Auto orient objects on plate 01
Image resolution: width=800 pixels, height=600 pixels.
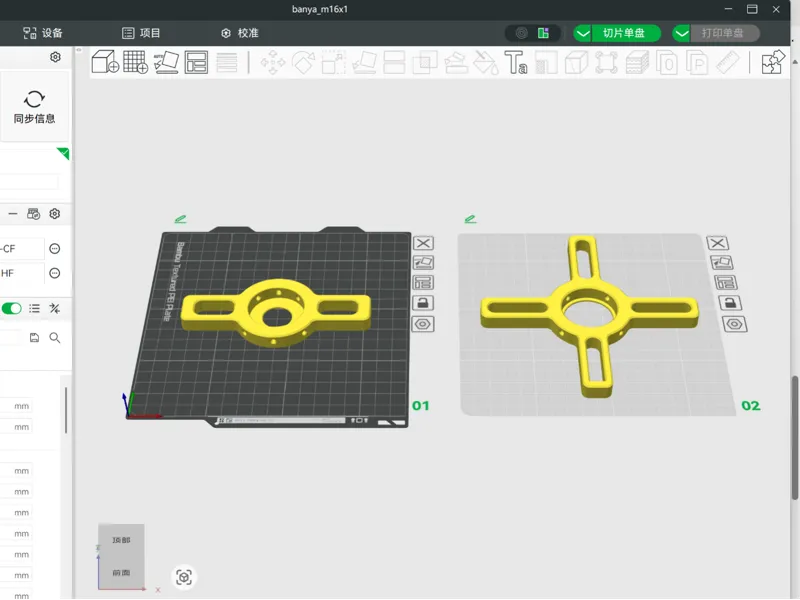423,263
